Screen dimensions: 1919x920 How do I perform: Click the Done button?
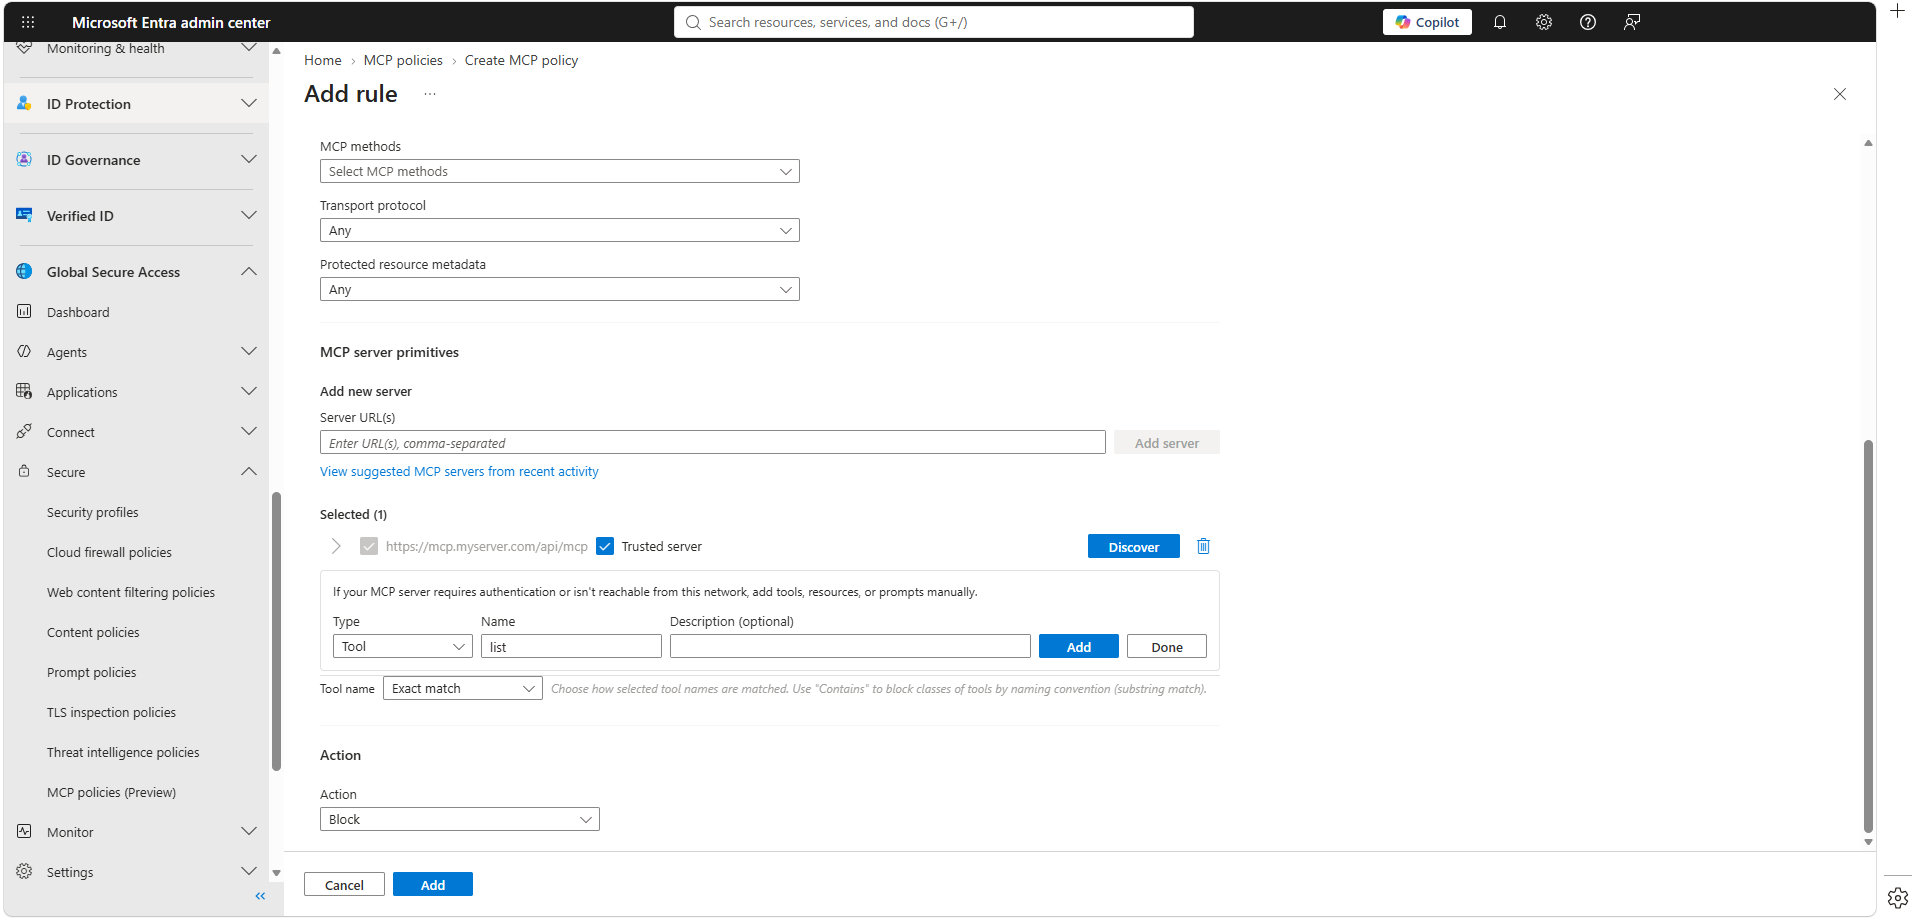click(1167, 646)
